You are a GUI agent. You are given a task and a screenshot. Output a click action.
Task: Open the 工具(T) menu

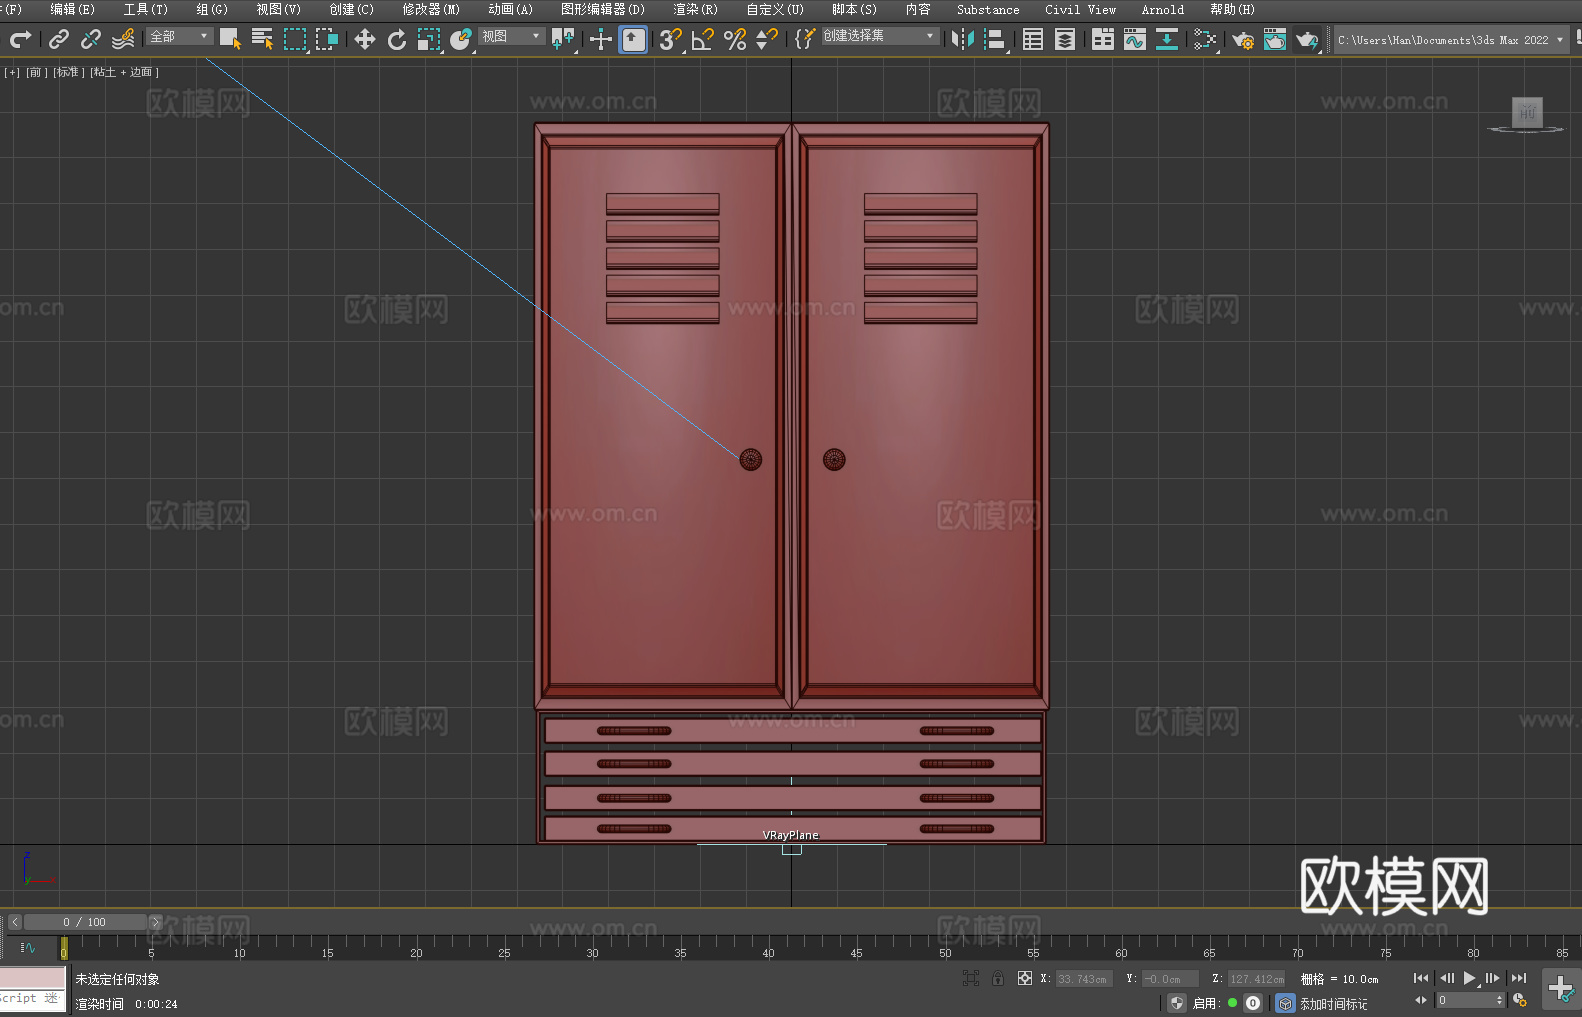[146, 9]
